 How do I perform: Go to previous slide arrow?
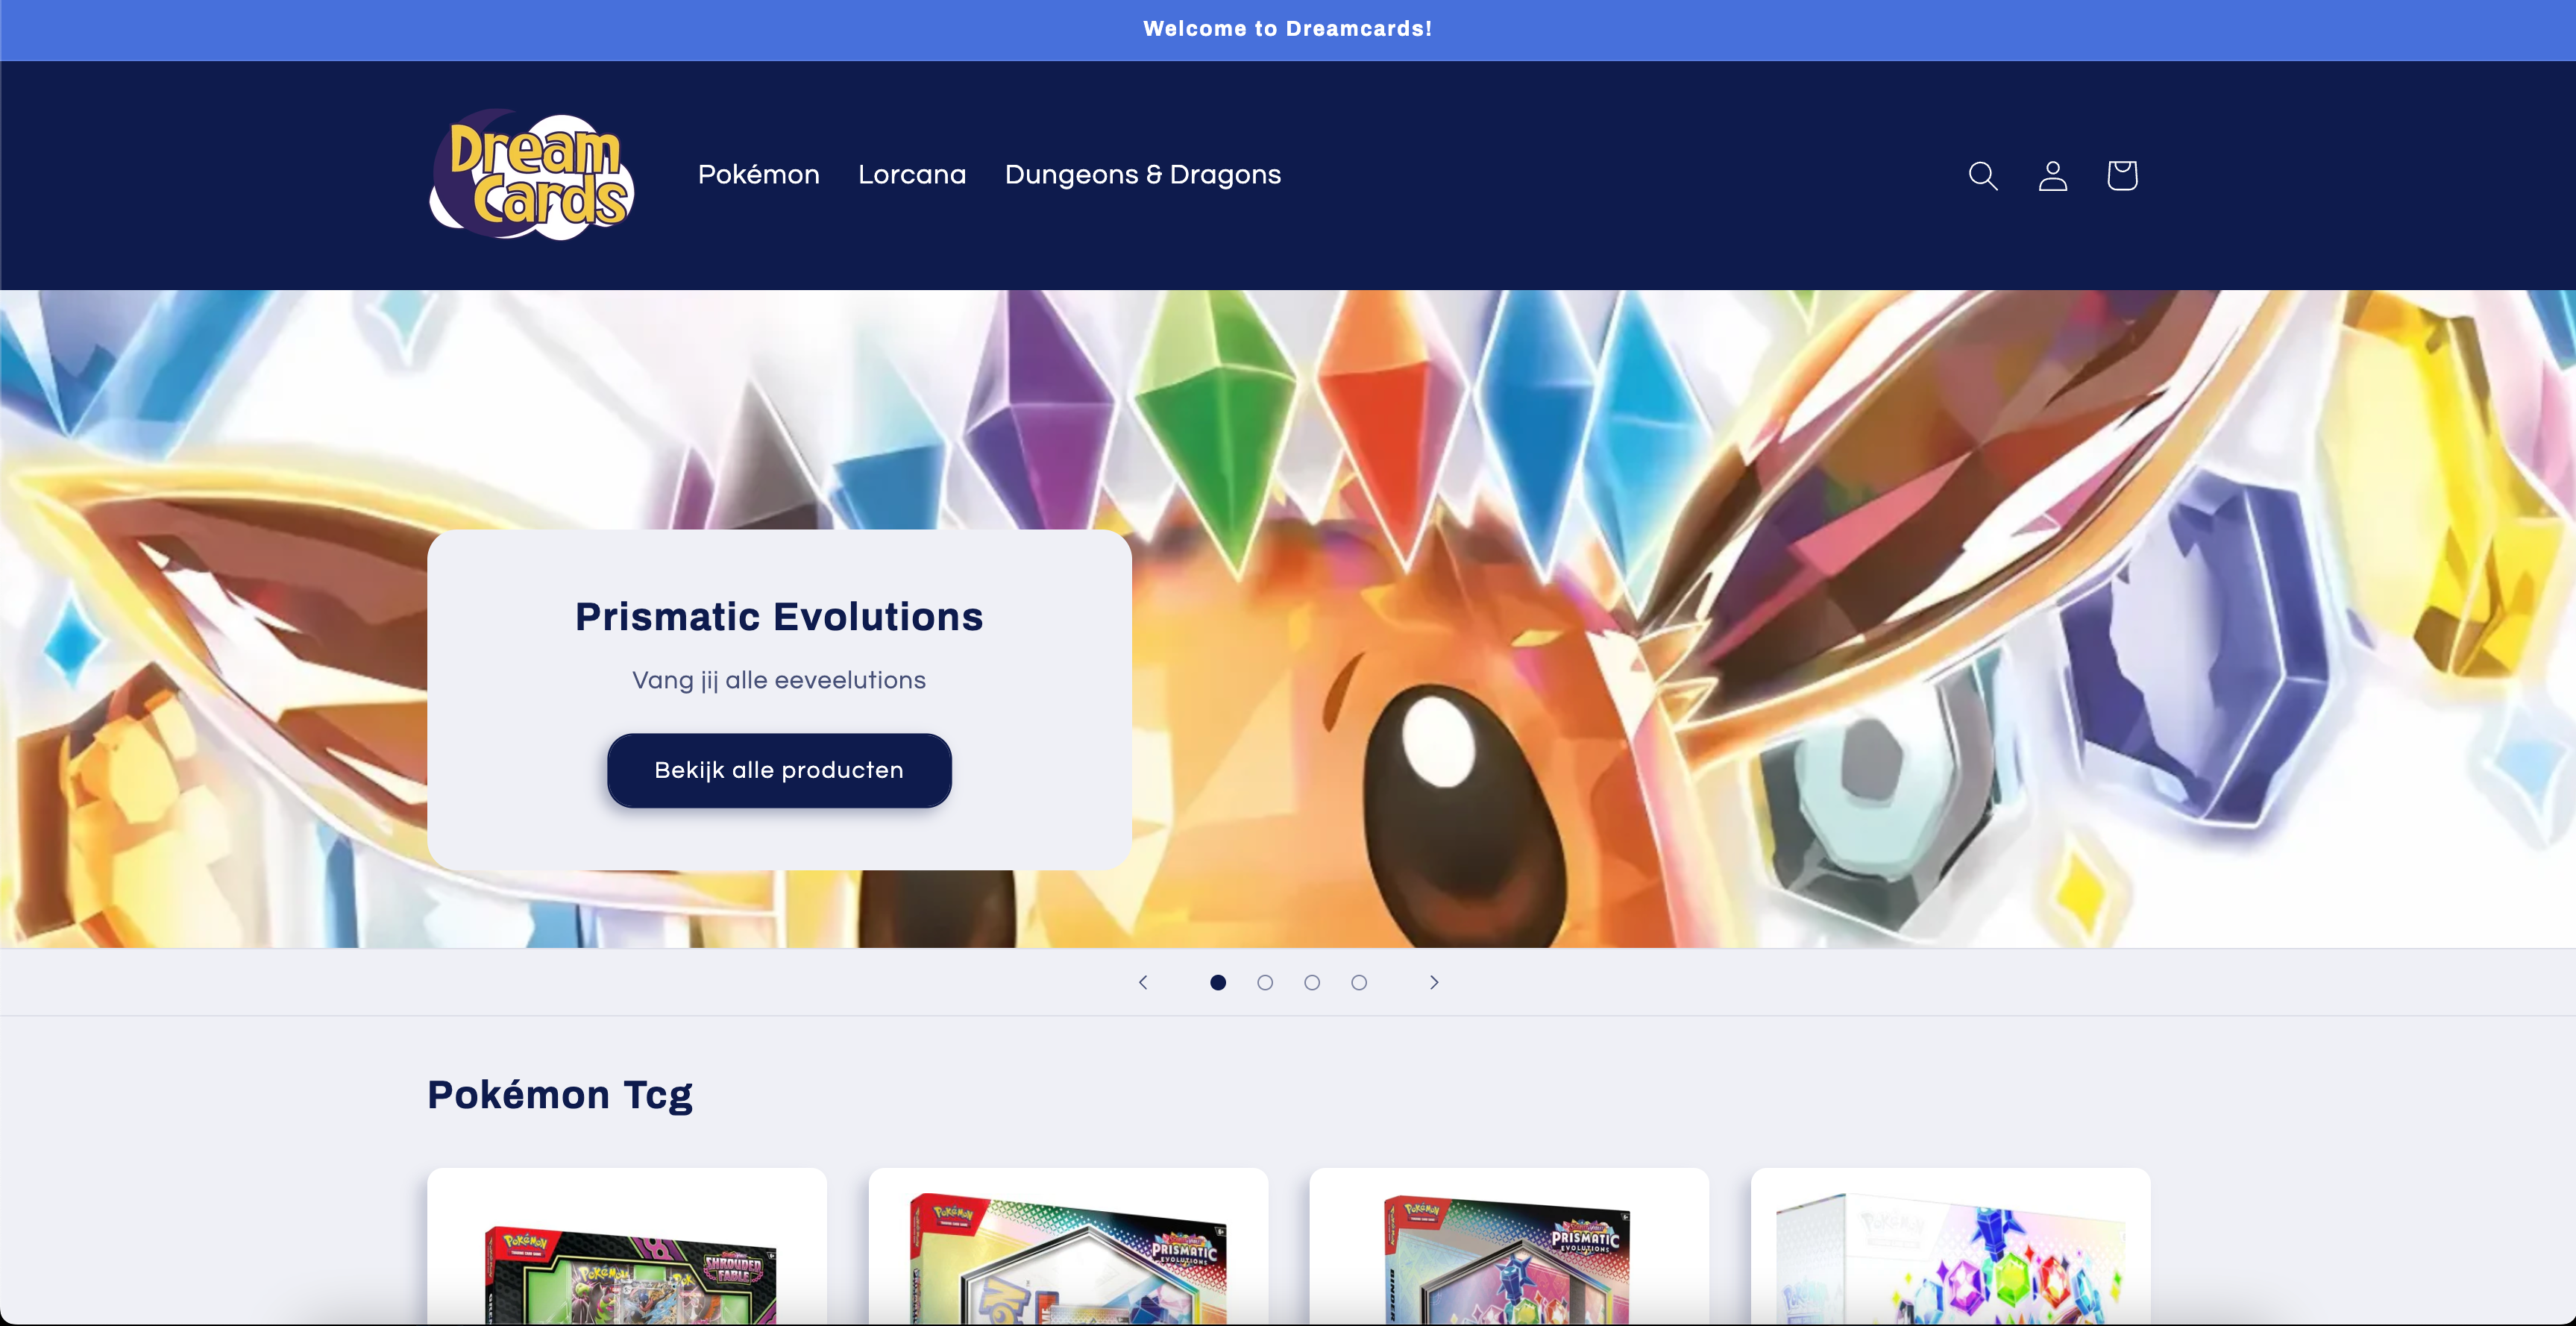pyautogui.click(x=1143, y=982)
